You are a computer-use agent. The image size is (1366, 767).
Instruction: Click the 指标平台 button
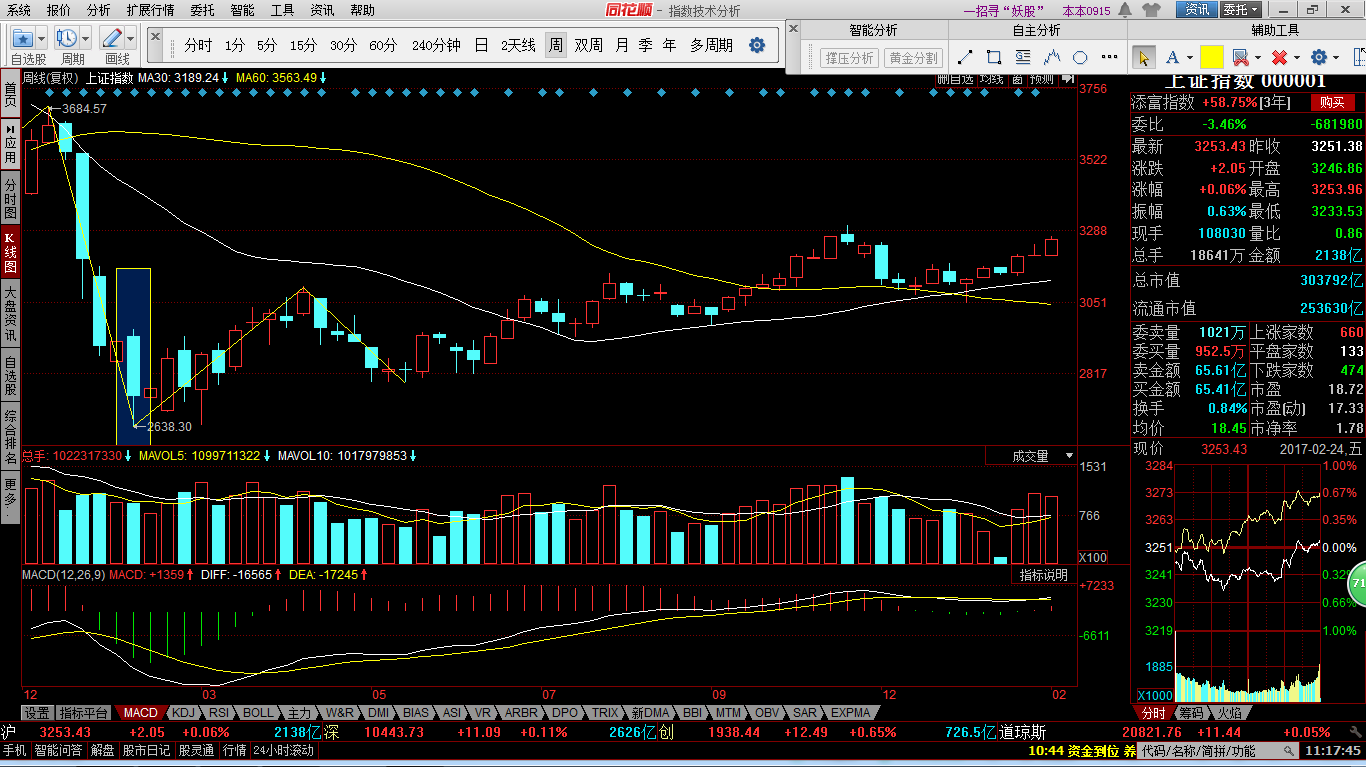[x=84, y=713]
